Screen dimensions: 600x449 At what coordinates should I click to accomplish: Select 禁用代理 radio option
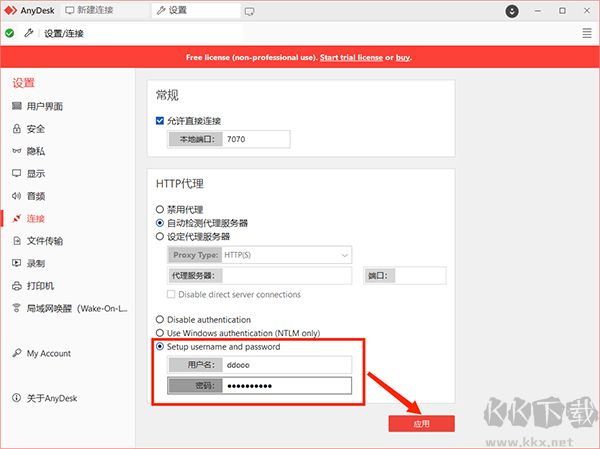pyautogui.click(x=160, y=209)
